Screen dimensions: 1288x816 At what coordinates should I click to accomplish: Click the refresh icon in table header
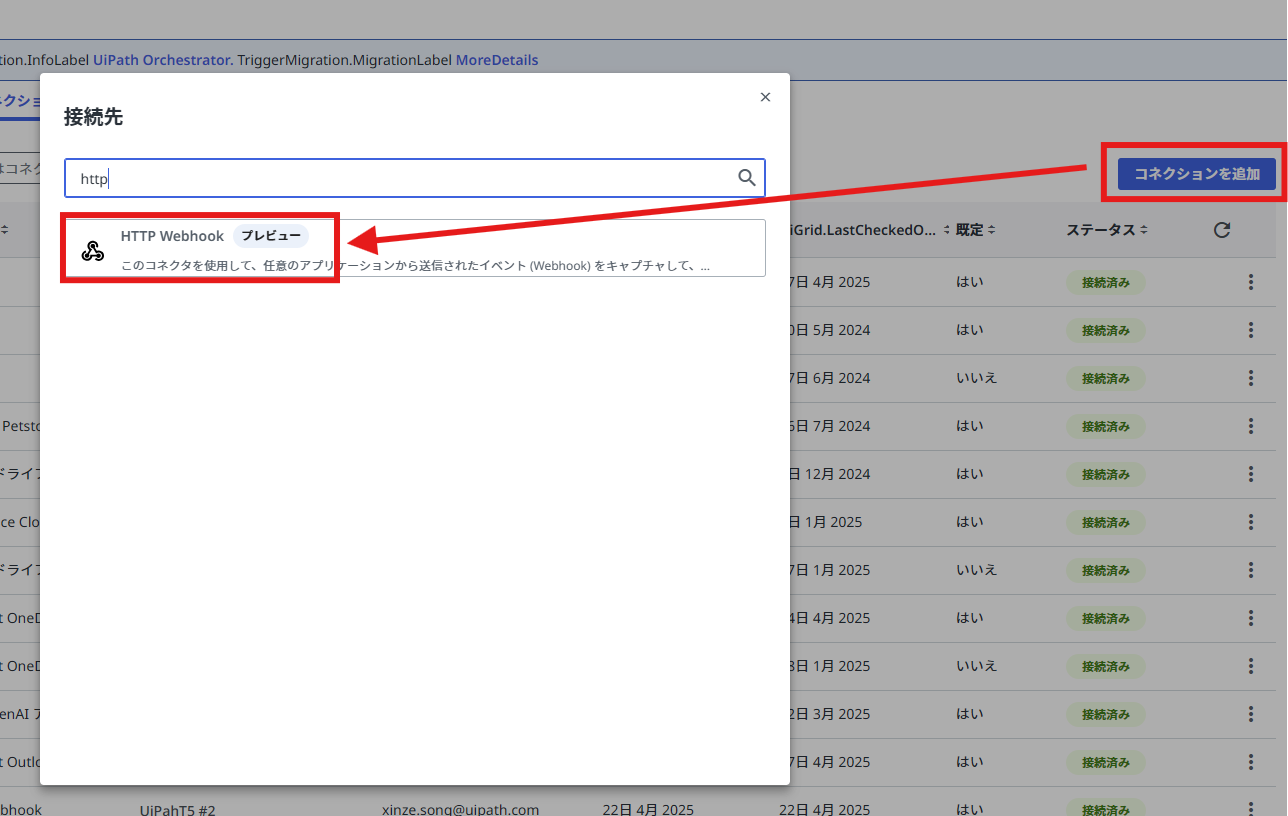pos(1221,230)
